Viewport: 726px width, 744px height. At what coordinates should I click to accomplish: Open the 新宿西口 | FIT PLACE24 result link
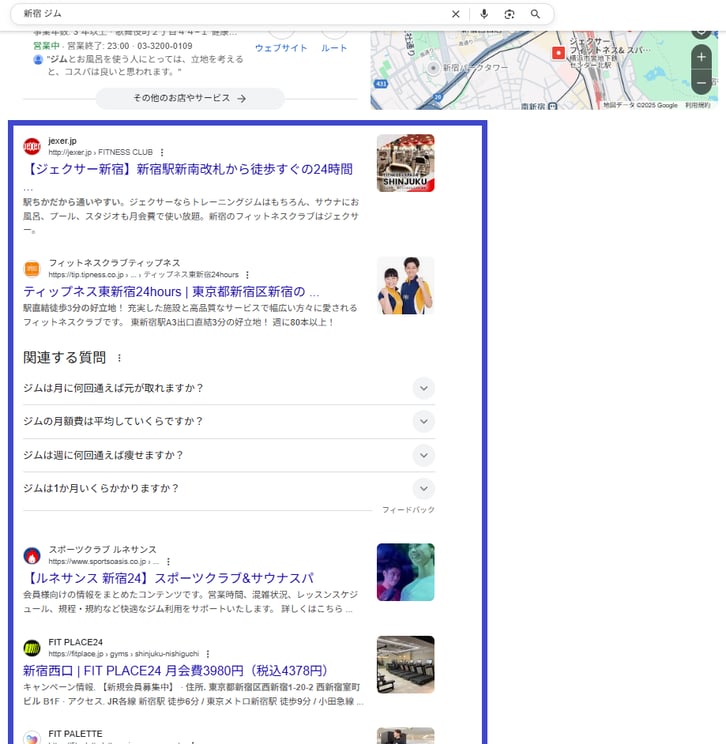175,670
